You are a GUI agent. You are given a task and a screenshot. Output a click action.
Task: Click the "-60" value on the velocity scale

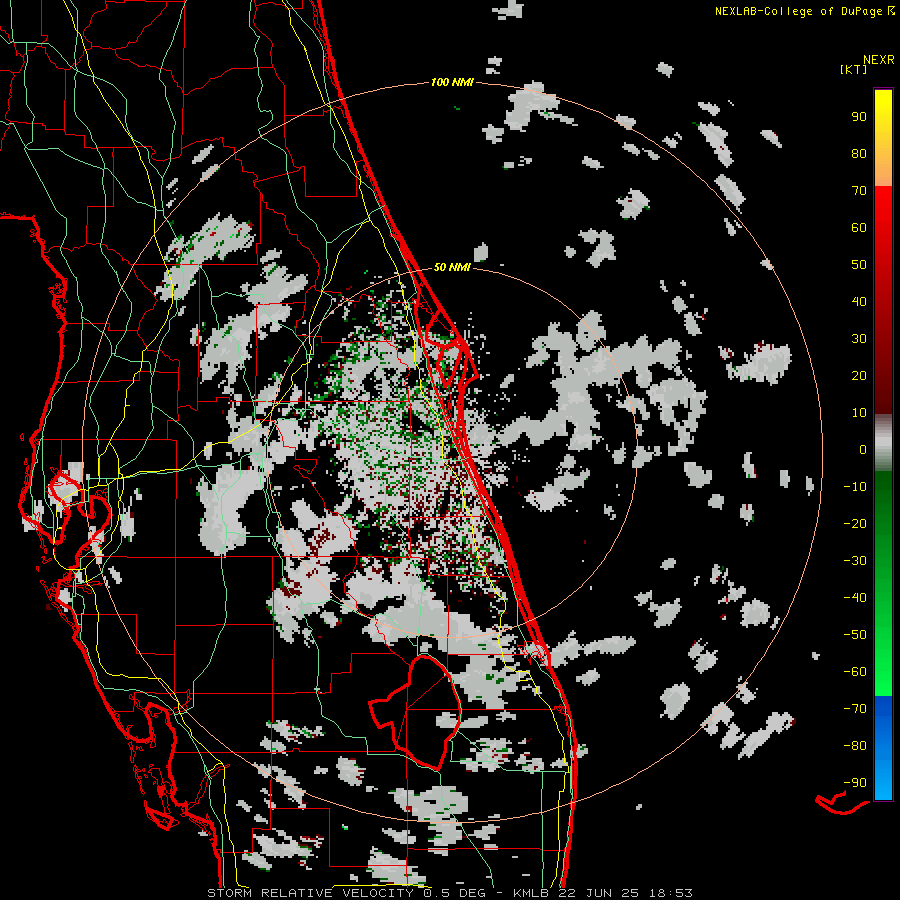[x=855, y=672]
